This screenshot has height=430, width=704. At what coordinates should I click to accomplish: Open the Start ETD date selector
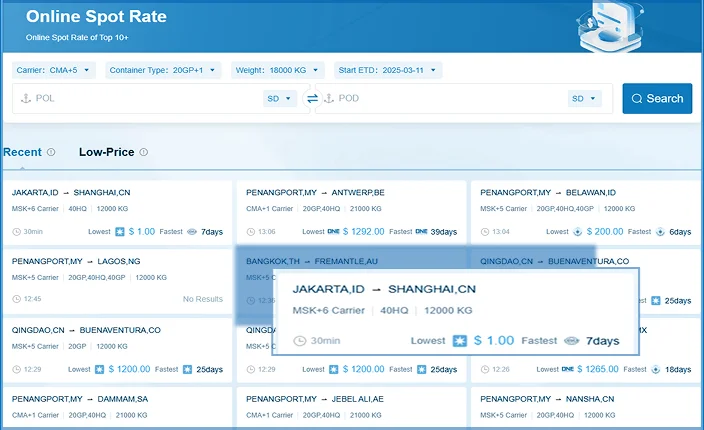(388, 70)
